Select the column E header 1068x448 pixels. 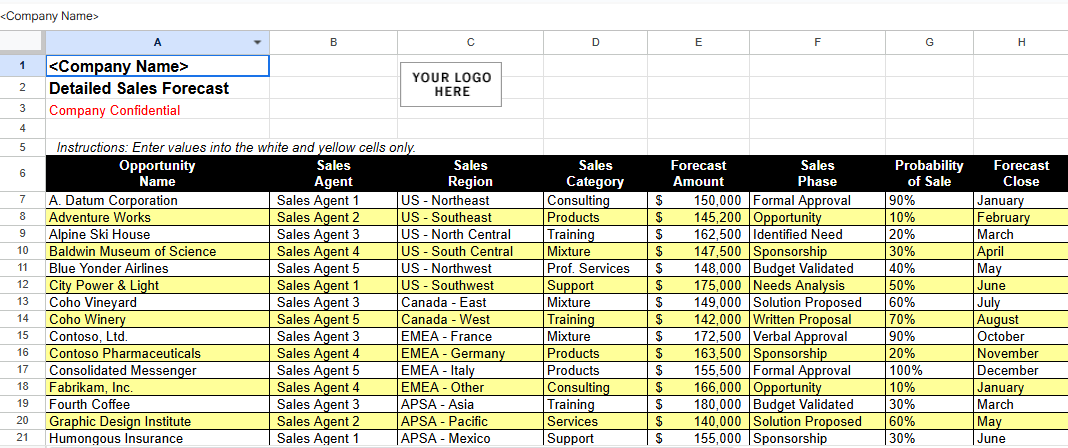[x=697, y=42]
